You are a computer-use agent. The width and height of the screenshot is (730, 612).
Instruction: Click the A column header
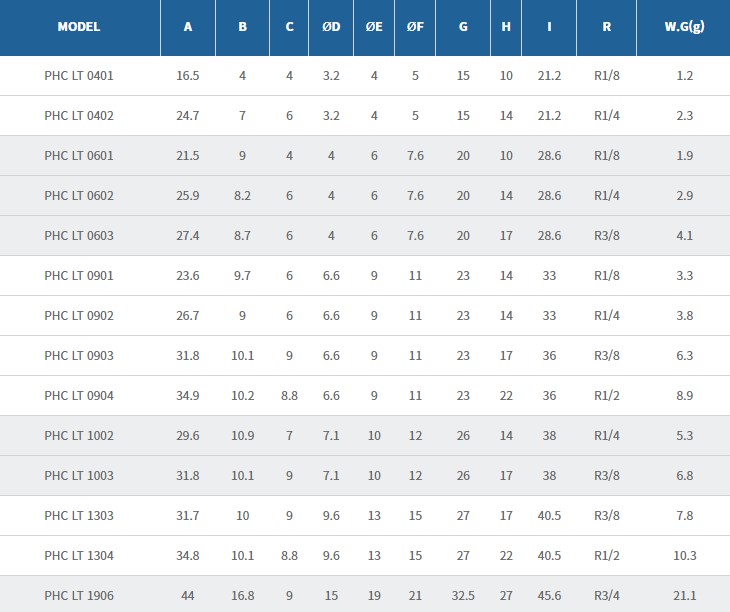(188, 27)
